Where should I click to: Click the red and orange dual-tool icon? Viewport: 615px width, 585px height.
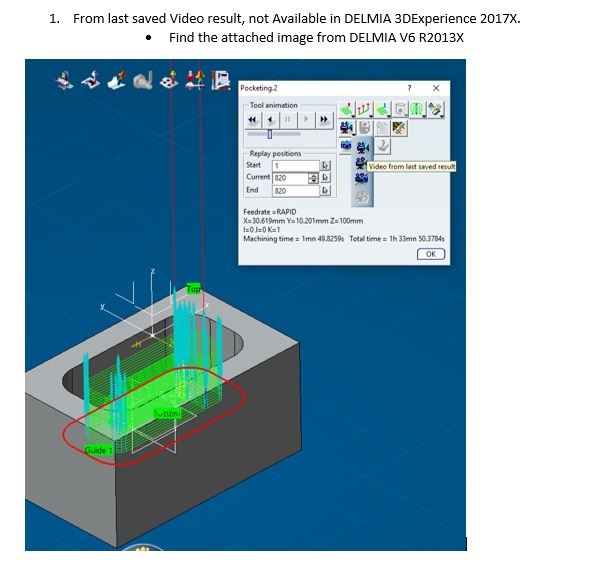(195, 80)
